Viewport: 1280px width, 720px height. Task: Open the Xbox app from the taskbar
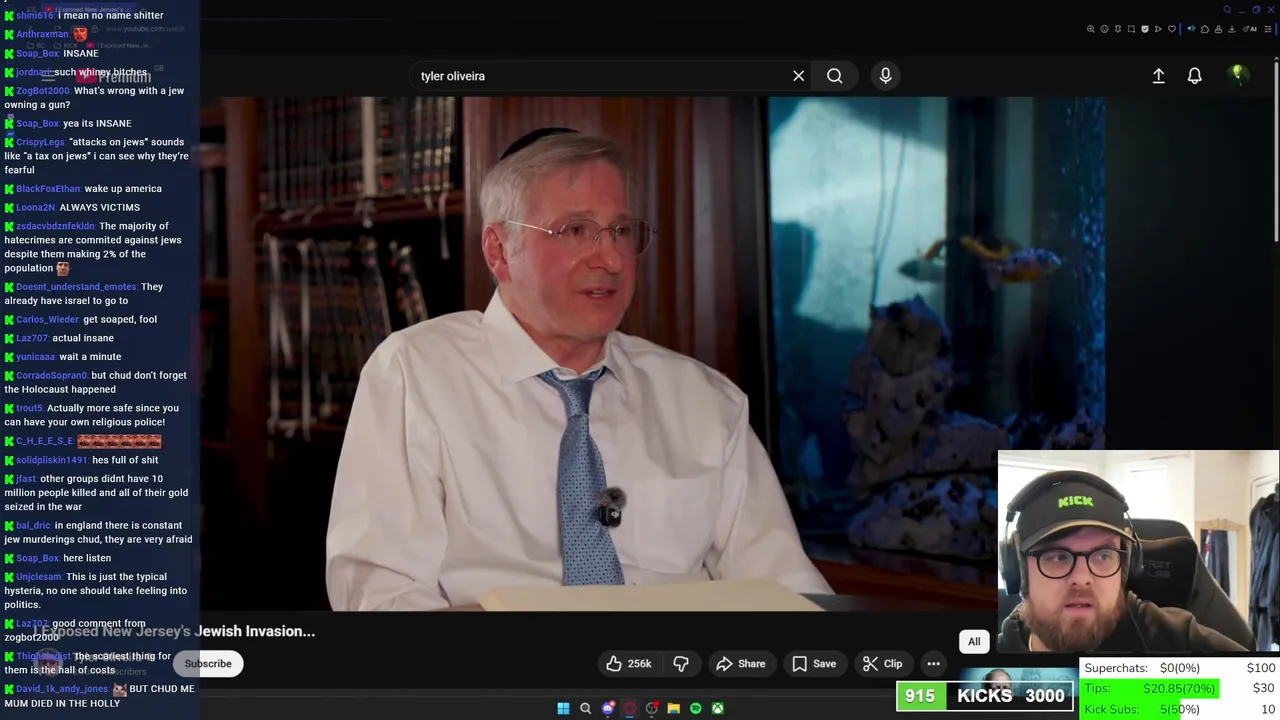[717, 708]
